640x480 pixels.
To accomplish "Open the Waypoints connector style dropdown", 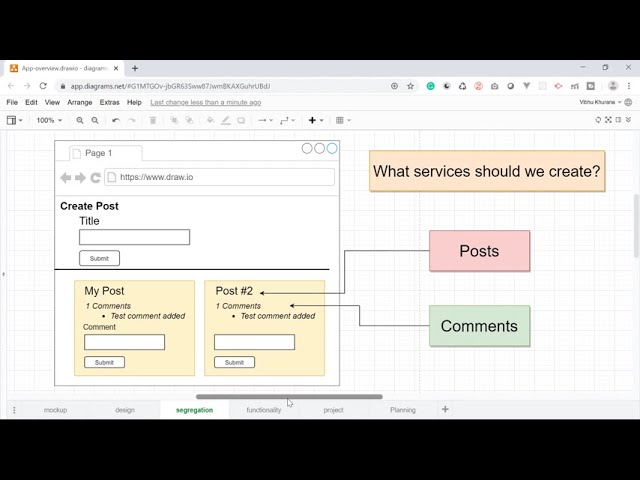I will click(x=287, y=120).
